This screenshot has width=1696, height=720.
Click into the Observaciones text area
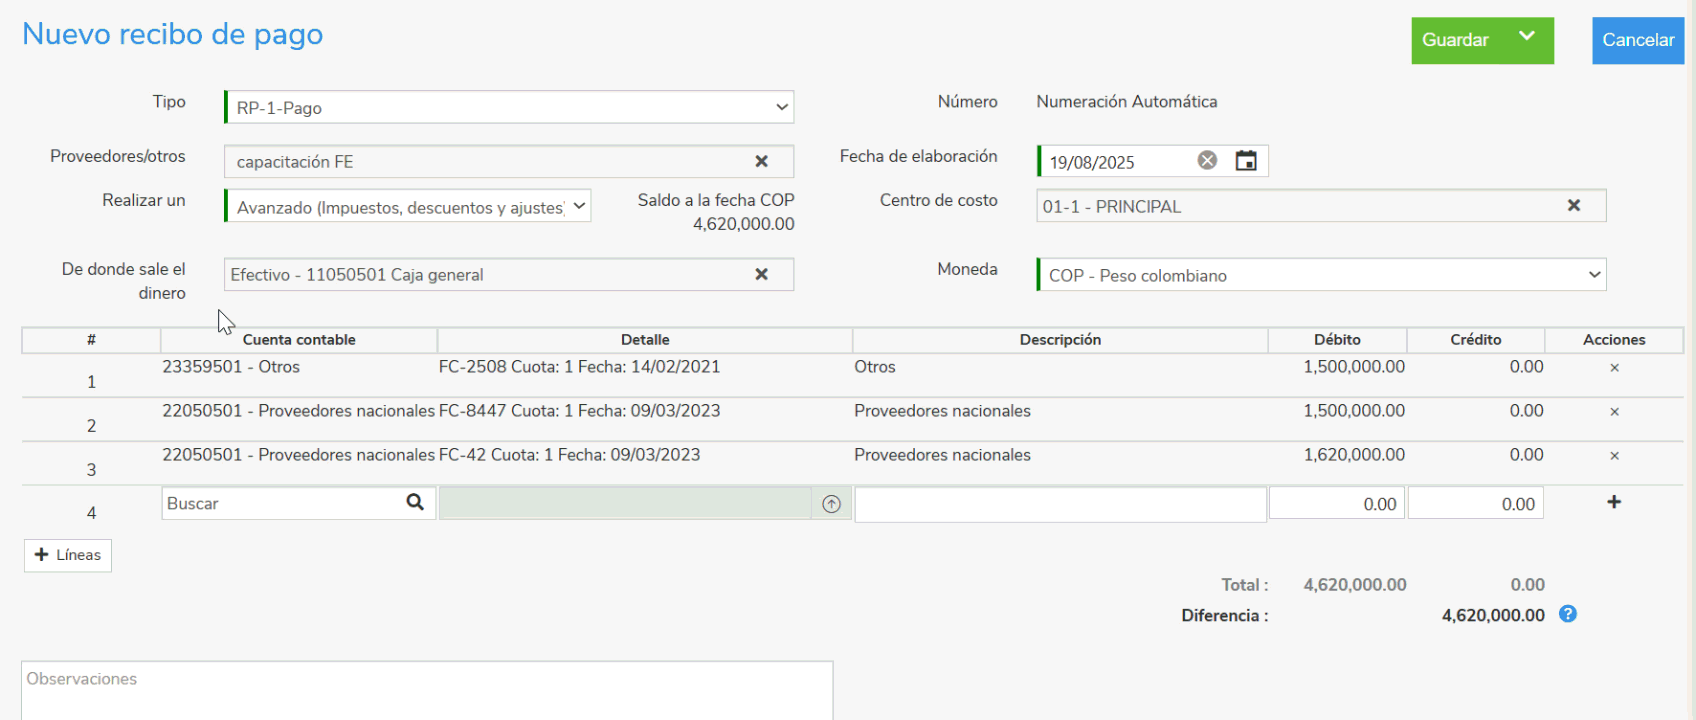click(427, 690)
